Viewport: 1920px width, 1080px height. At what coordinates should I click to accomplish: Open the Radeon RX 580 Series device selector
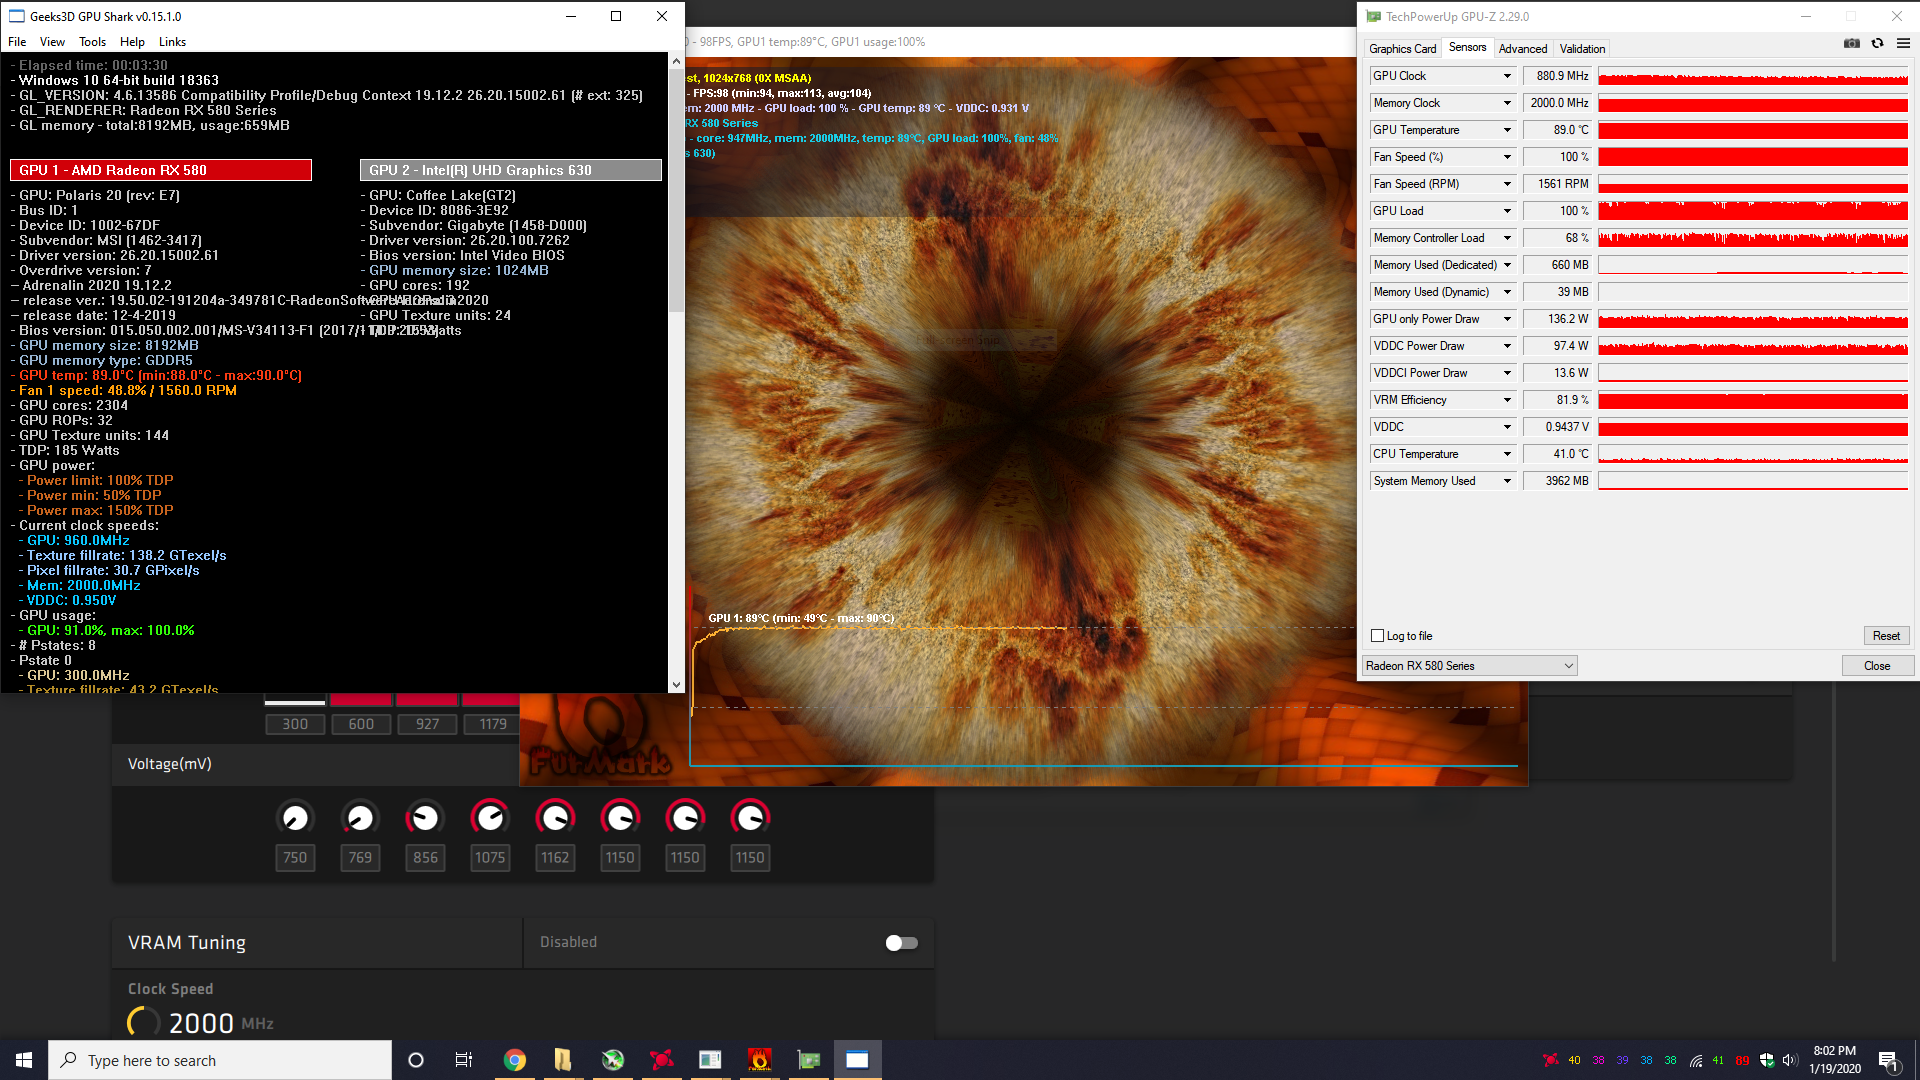coord(1469,666)
